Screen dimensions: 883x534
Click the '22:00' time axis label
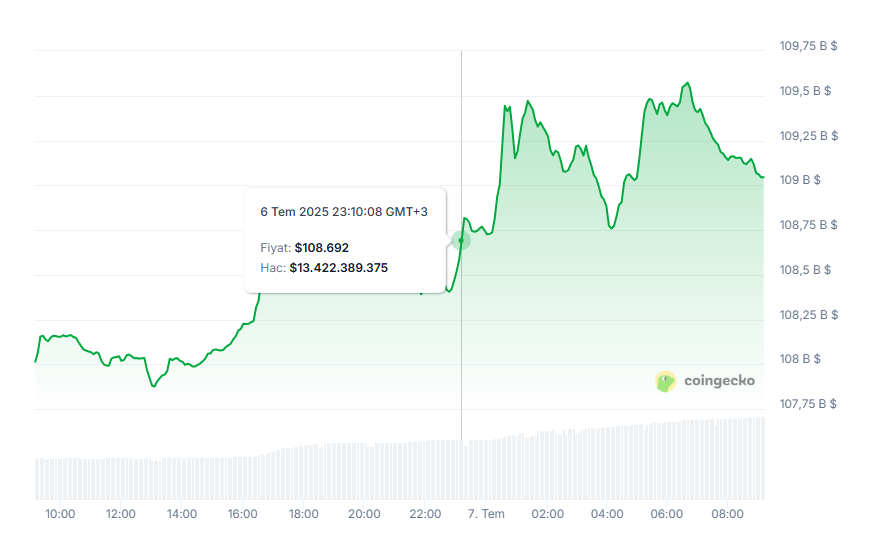425,514
